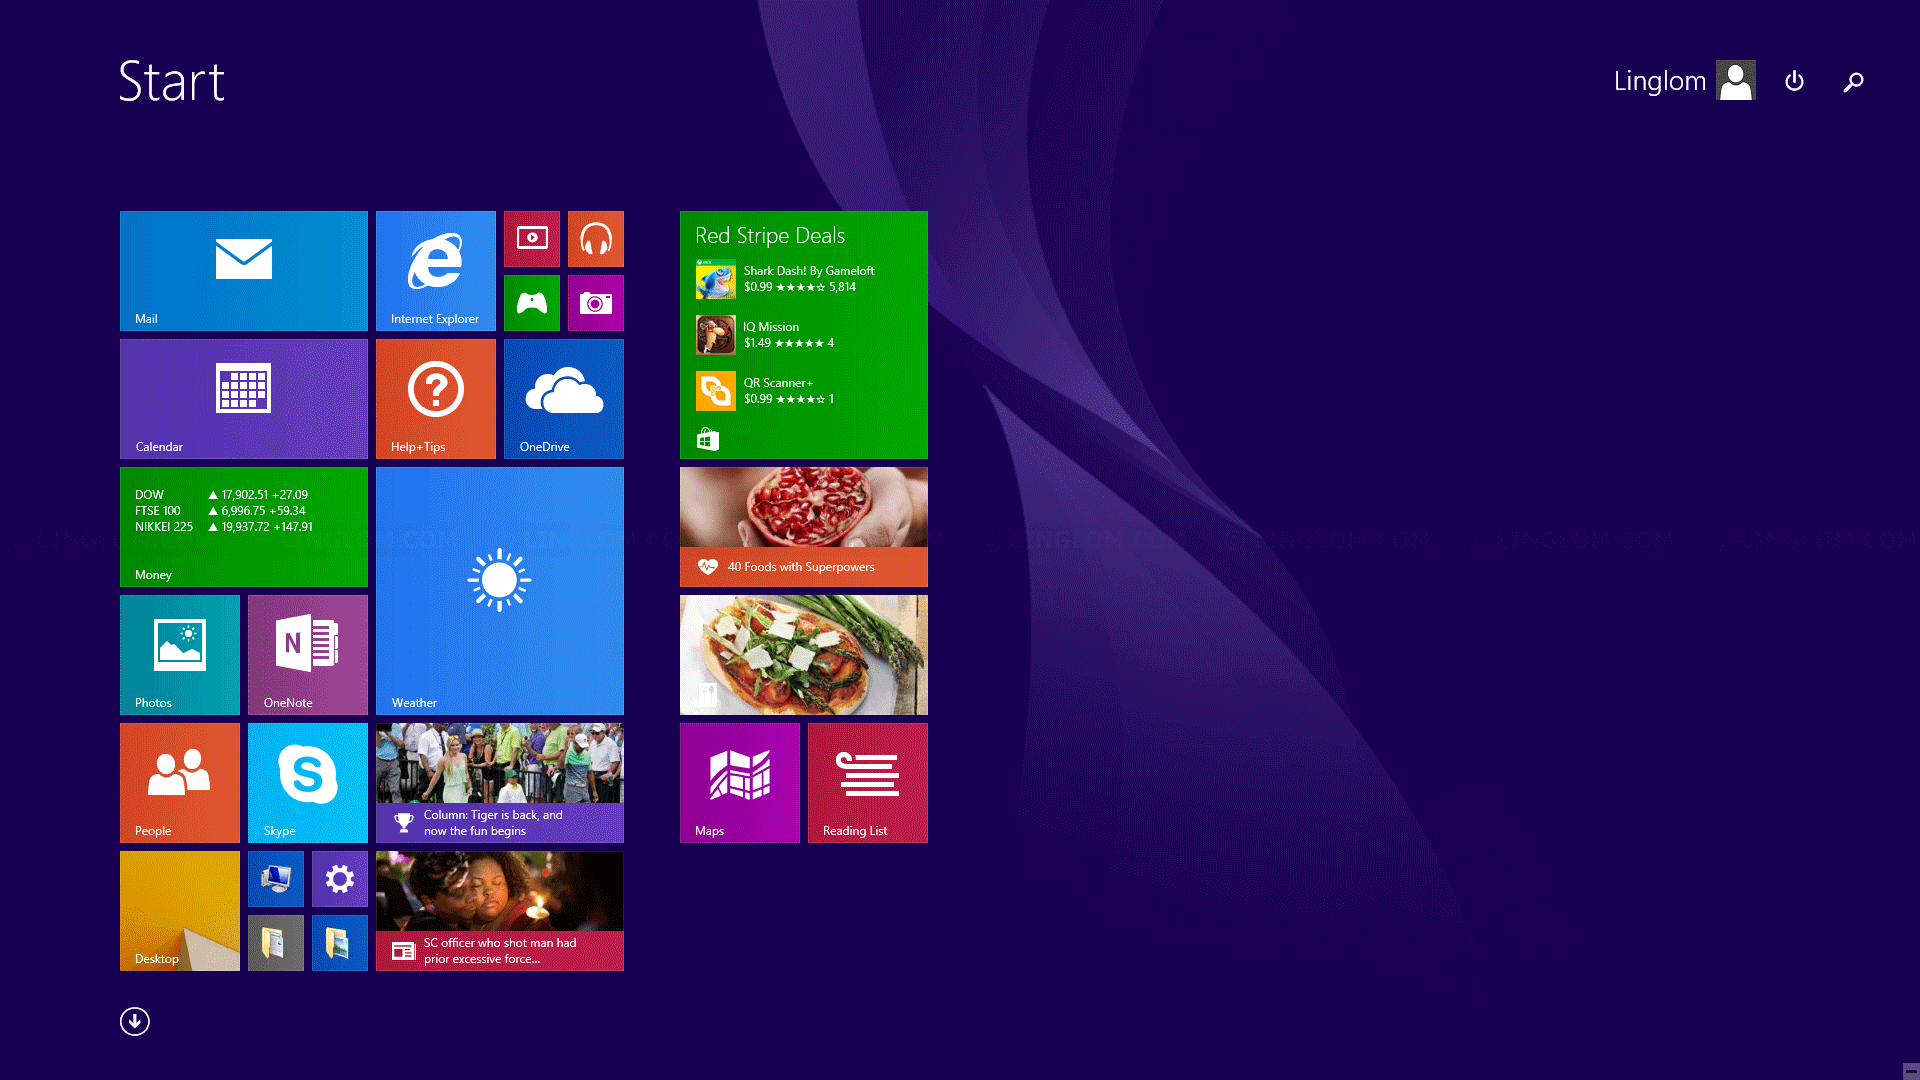Open PC Settings via the gear tile
This screenshot has width=1920, height=1080.
339,879
